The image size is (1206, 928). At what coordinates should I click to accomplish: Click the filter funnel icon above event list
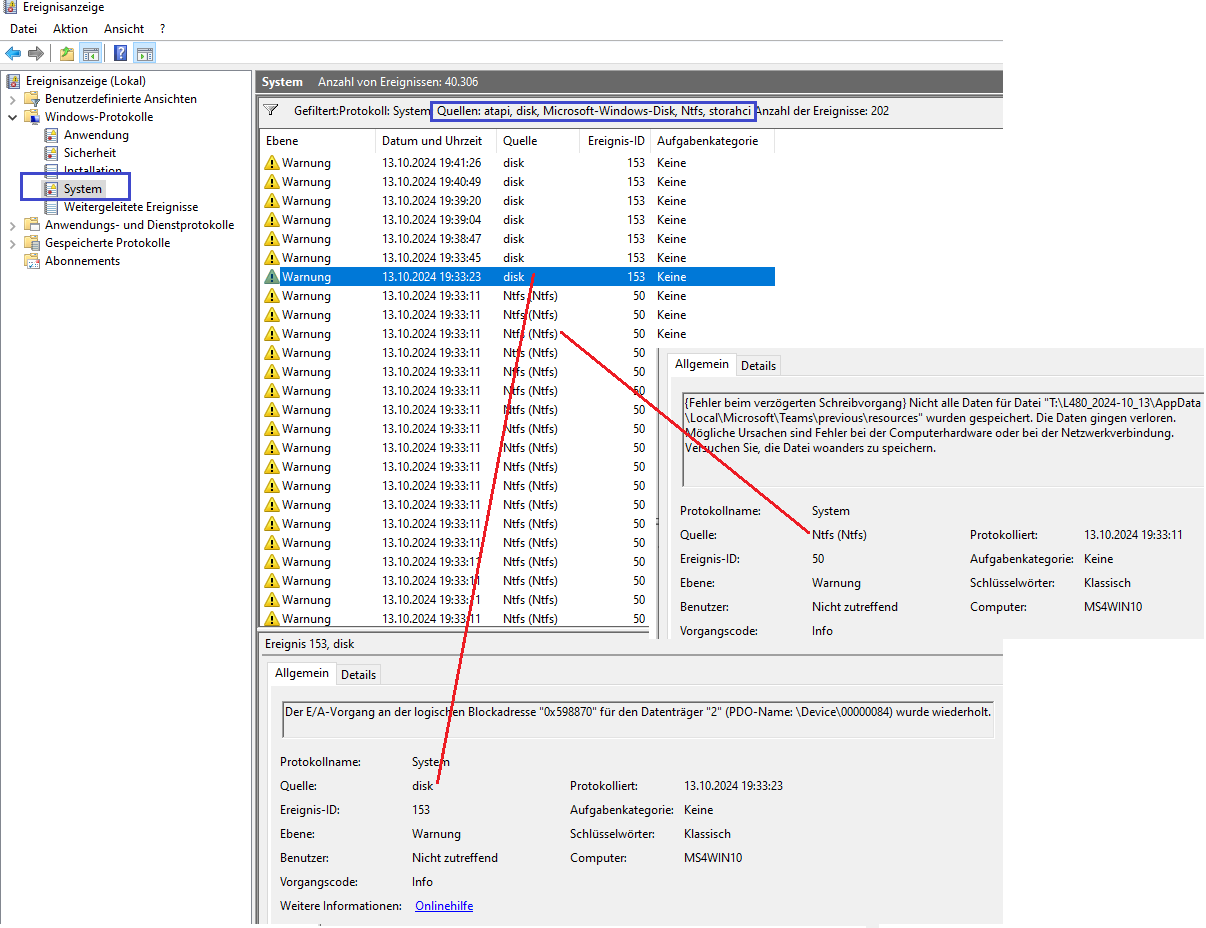coord(271,110)
